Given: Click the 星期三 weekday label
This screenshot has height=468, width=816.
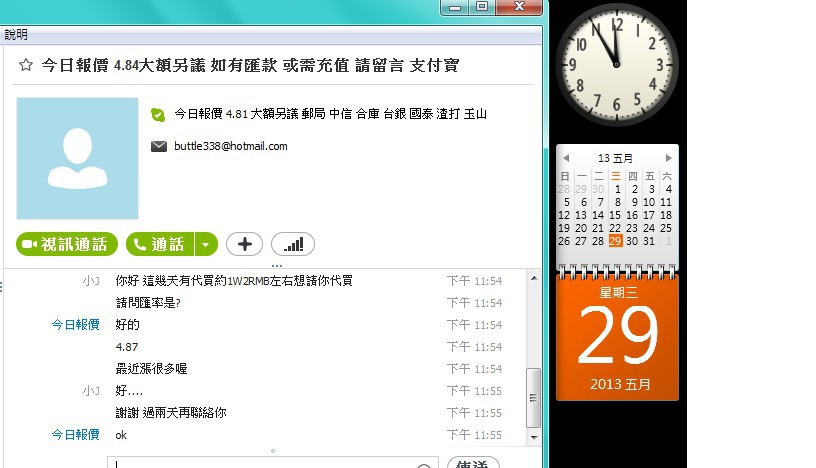Looking at the screenshot, I should tap(618, 293).
